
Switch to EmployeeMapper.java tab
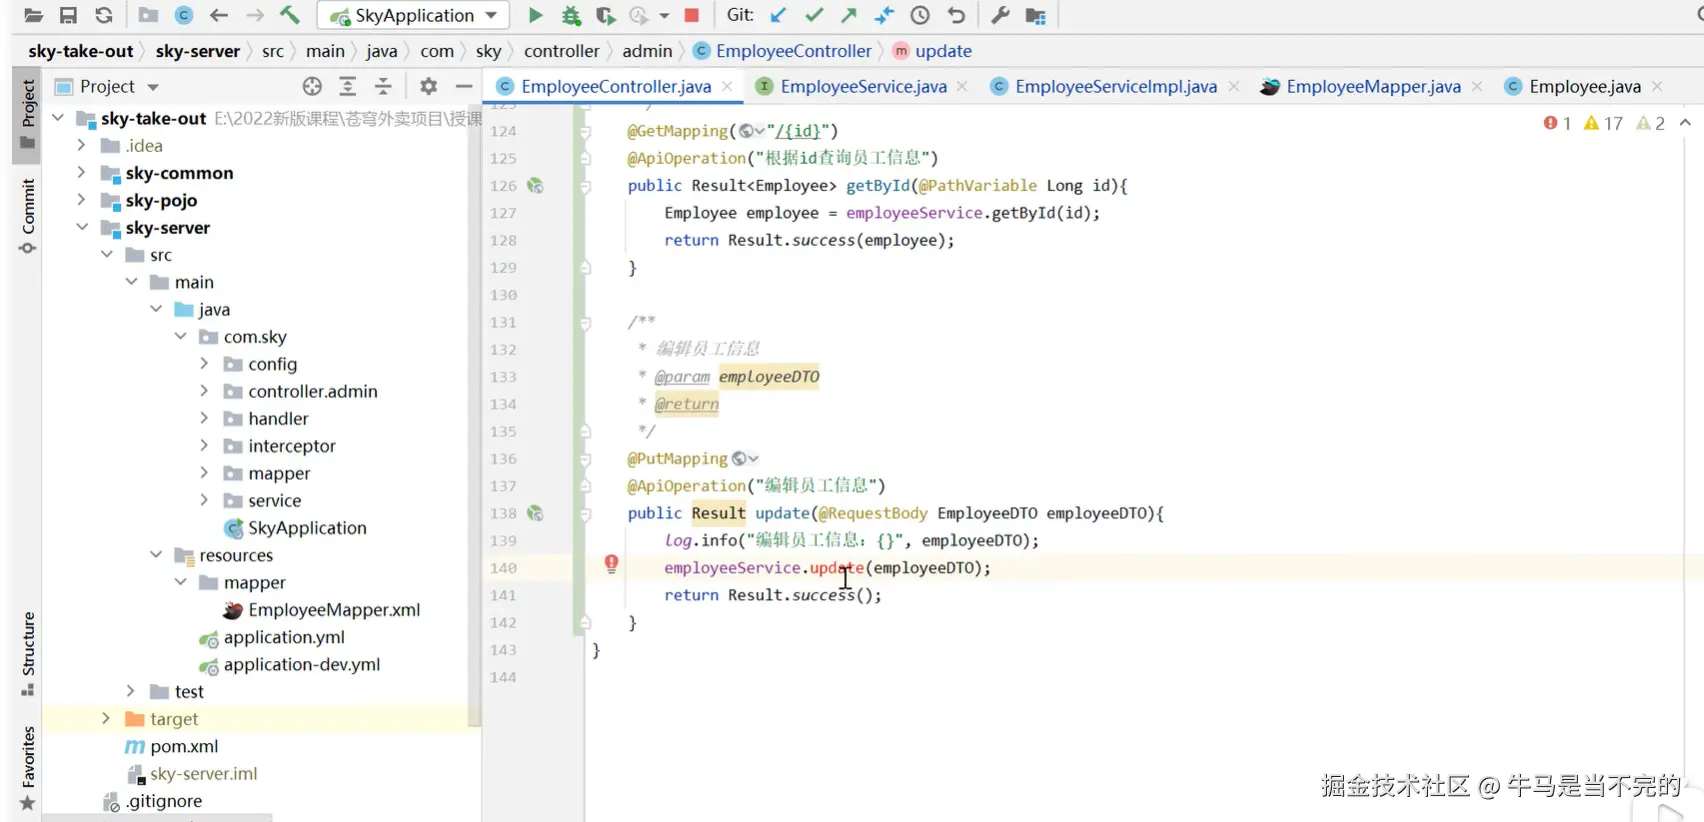[x=1372, y=87]
